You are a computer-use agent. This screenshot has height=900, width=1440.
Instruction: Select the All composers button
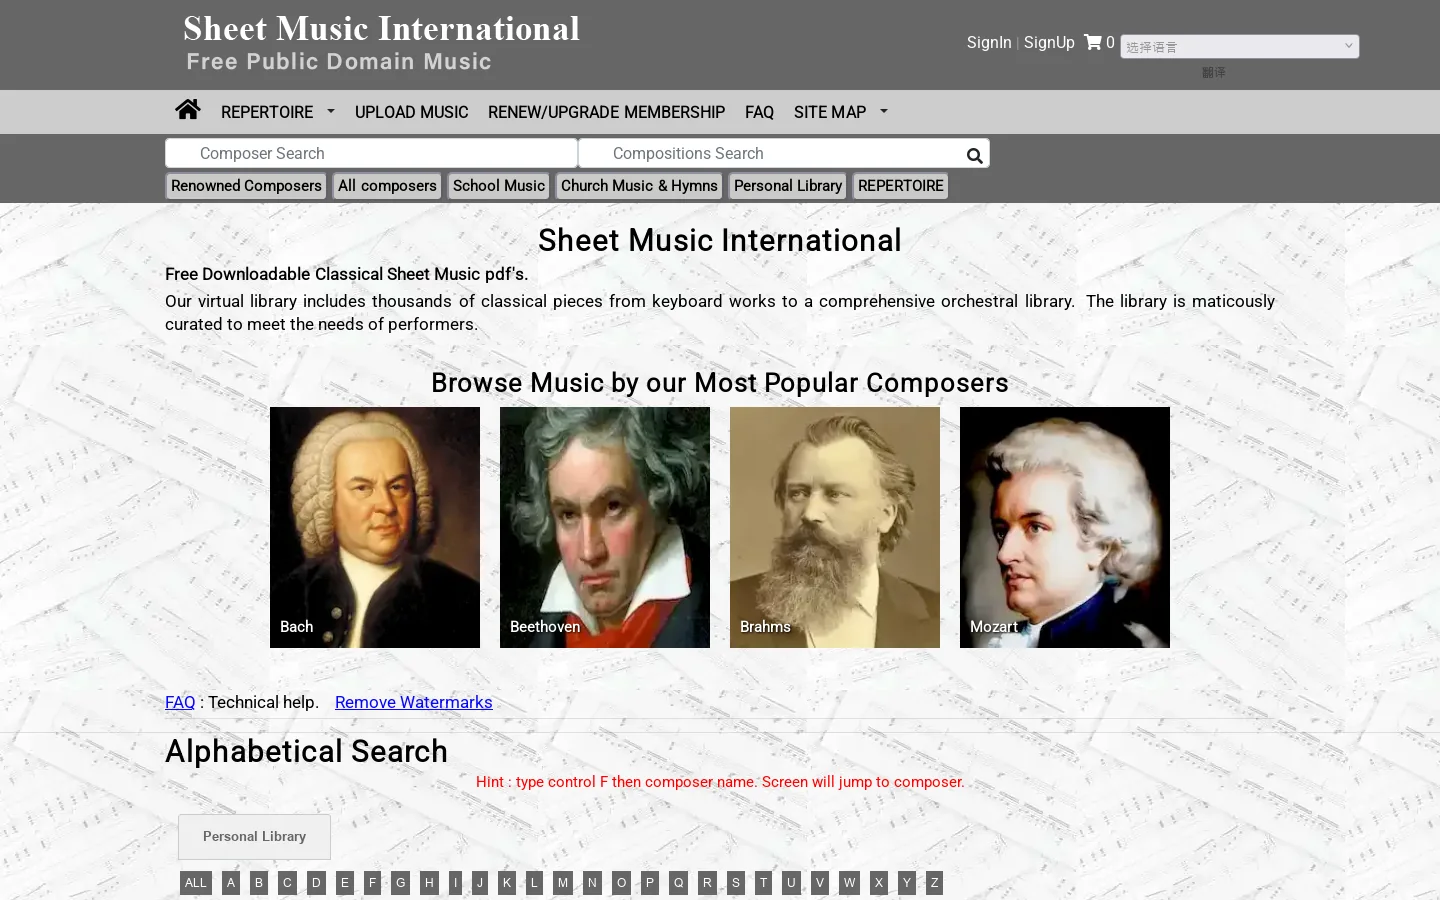click(x=387, y=186)
